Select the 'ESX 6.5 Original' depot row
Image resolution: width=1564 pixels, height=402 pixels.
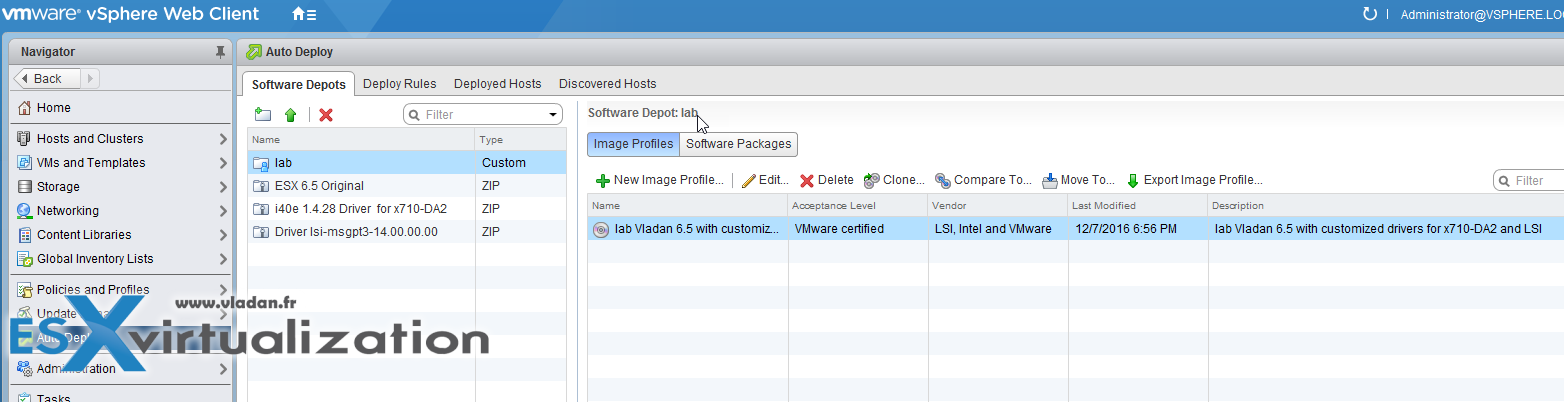[407, 186]
